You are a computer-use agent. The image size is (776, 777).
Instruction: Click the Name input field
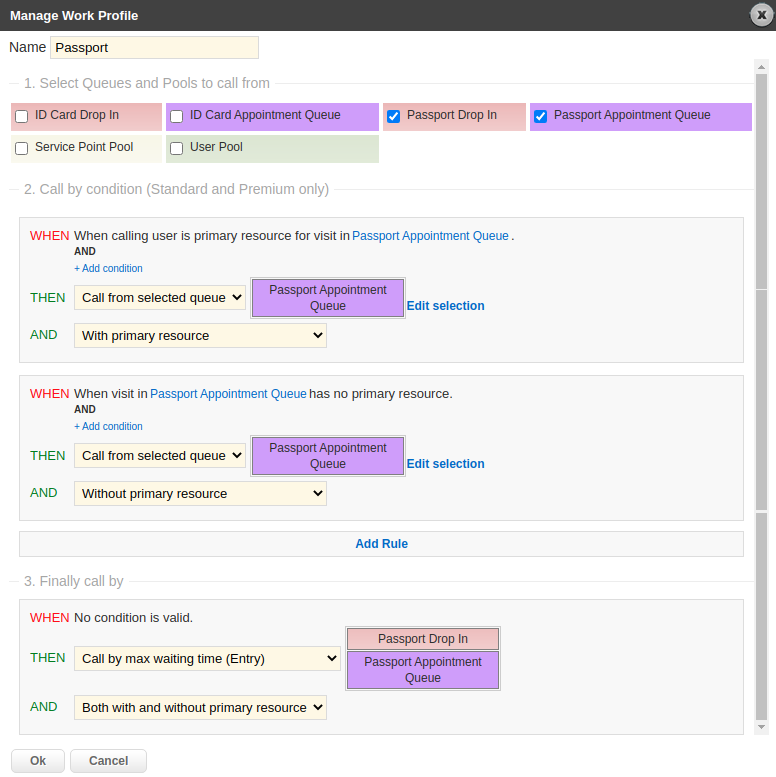(154, 47)
